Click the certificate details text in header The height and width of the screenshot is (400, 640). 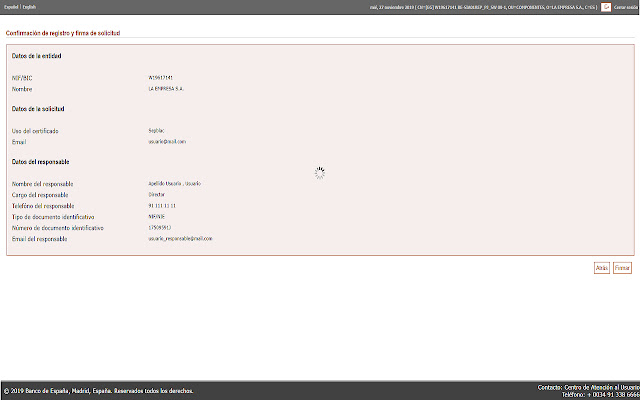click(x=484, y=7)
